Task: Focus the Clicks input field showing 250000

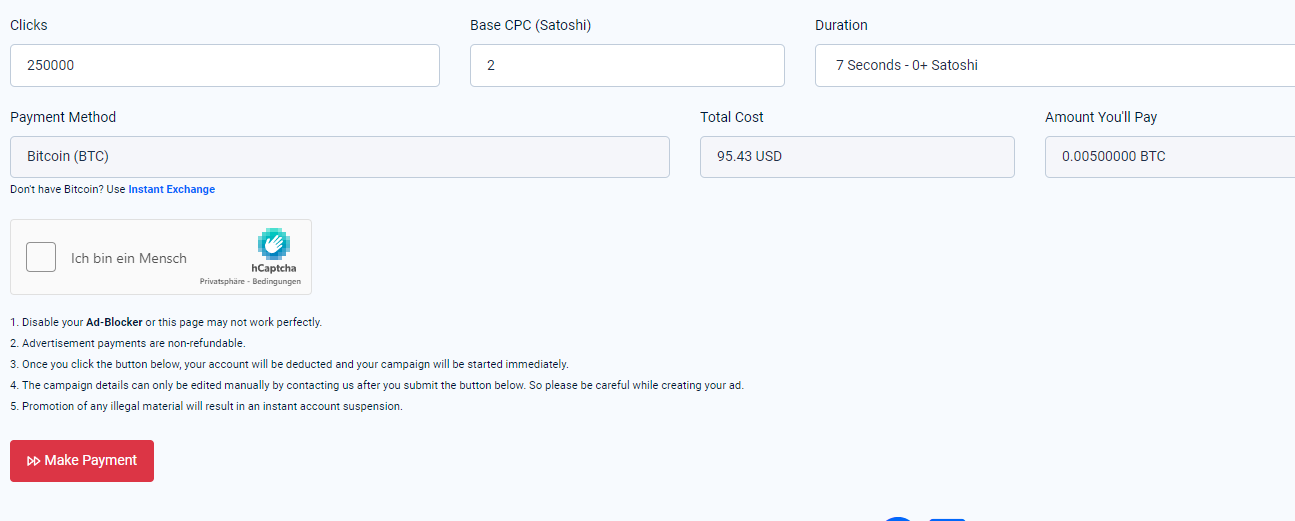Action: (224, 65)
